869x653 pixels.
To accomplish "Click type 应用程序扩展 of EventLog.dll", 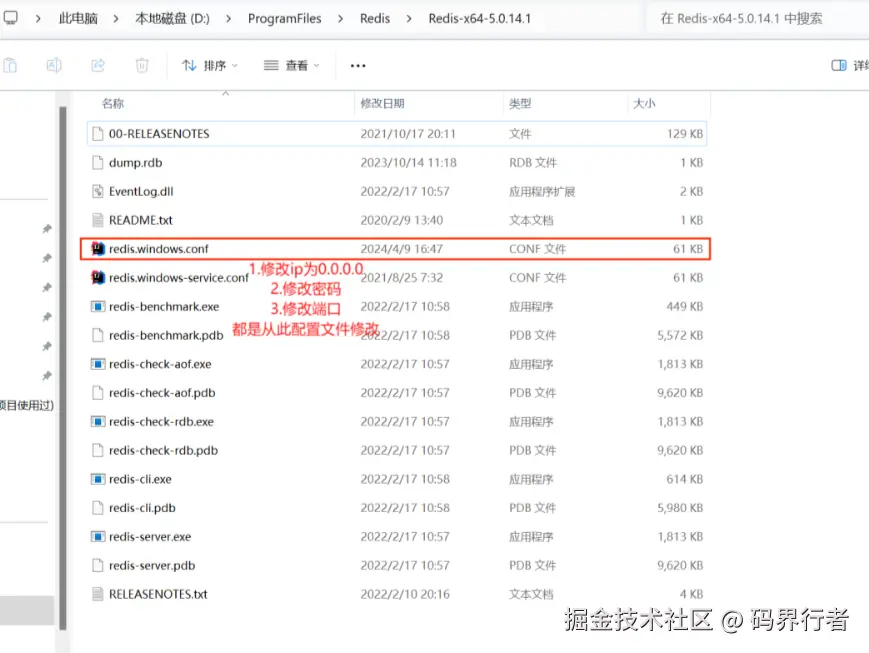I will pos(542,191).
